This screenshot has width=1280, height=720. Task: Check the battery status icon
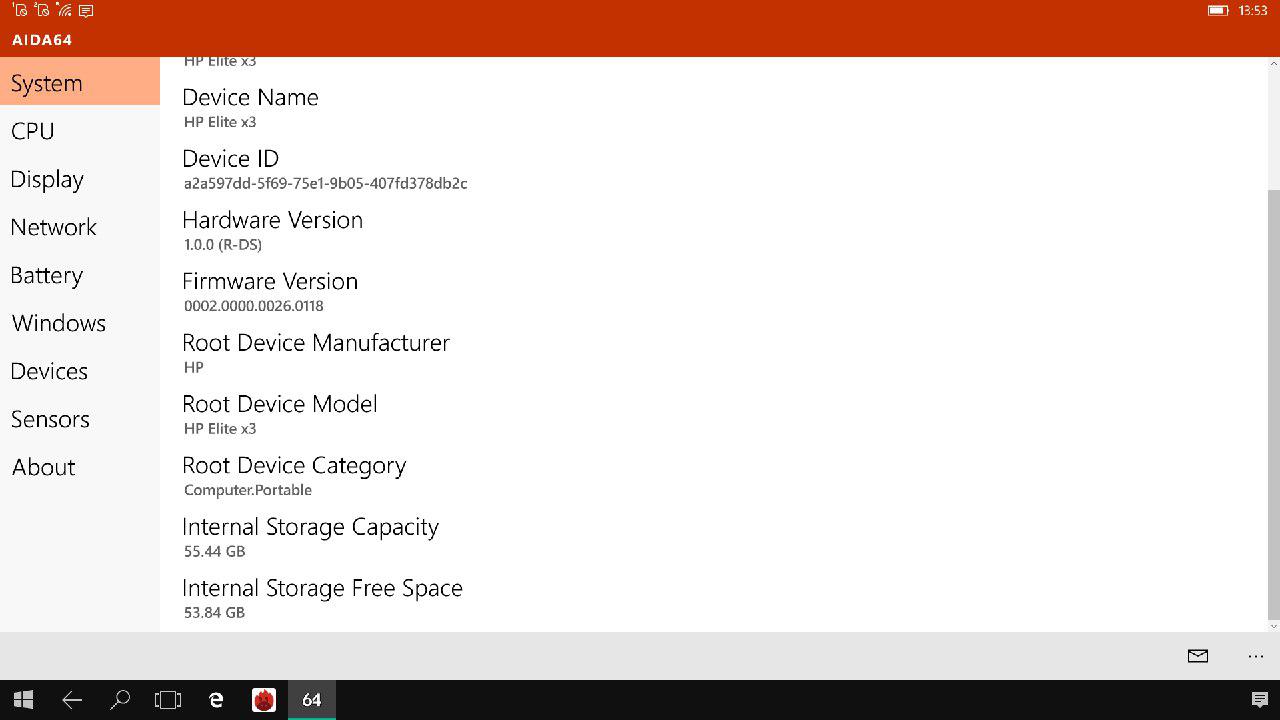(1218, 10)
